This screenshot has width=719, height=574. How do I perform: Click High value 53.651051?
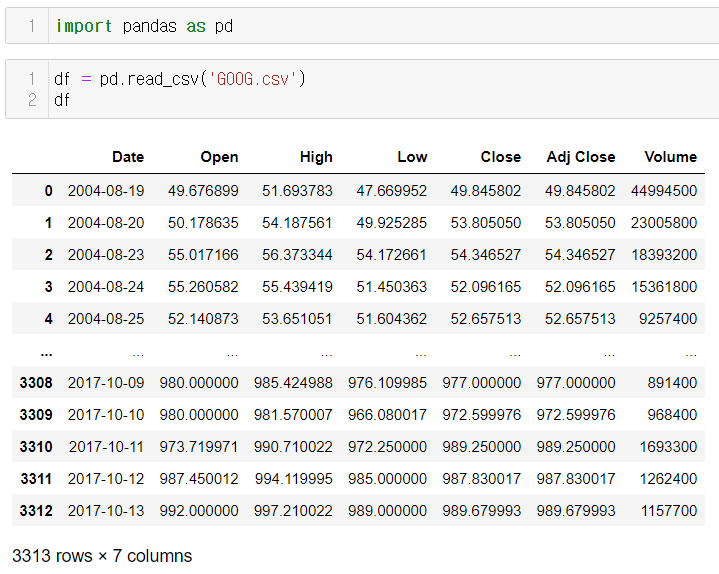coord(297,319)
